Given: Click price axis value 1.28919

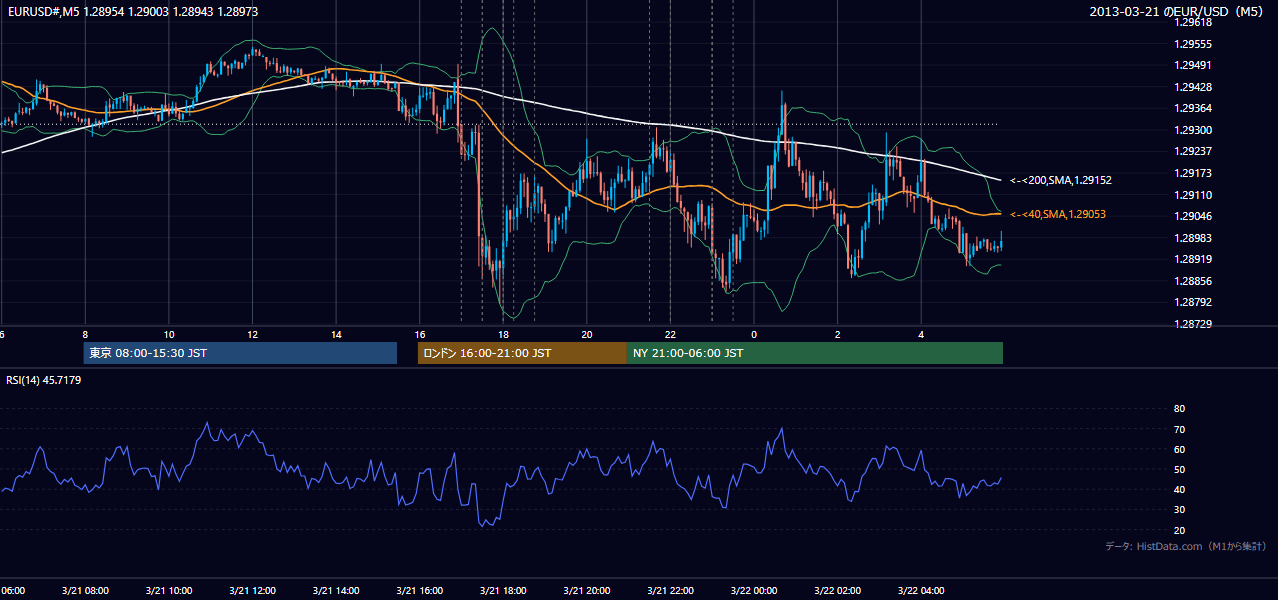Looking at the screenshot, I should click(1194, 259).
